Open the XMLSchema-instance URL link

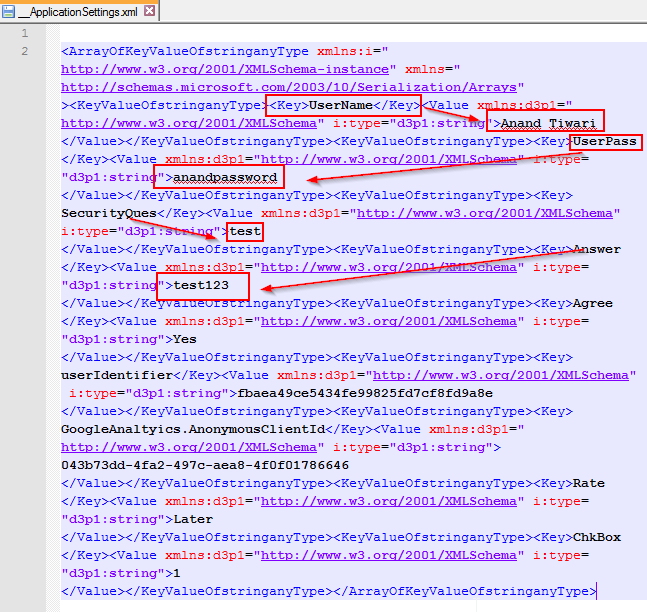click(x=225, y=69)
